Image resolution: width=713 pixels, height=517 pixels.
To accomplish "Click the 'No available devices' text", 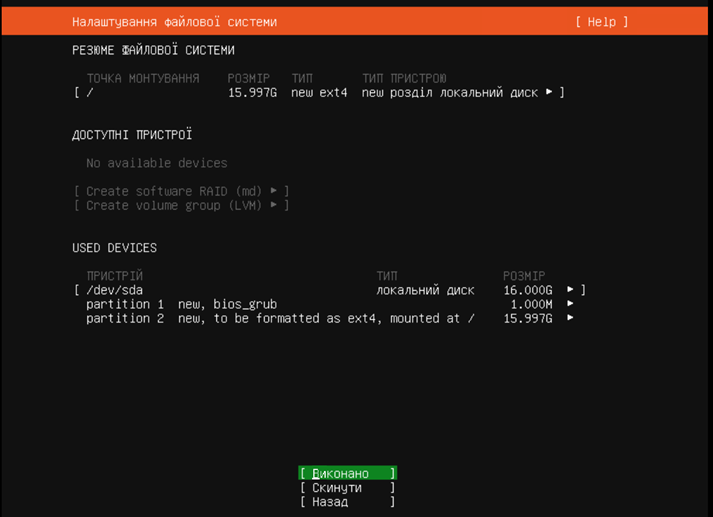I will 156,163.
